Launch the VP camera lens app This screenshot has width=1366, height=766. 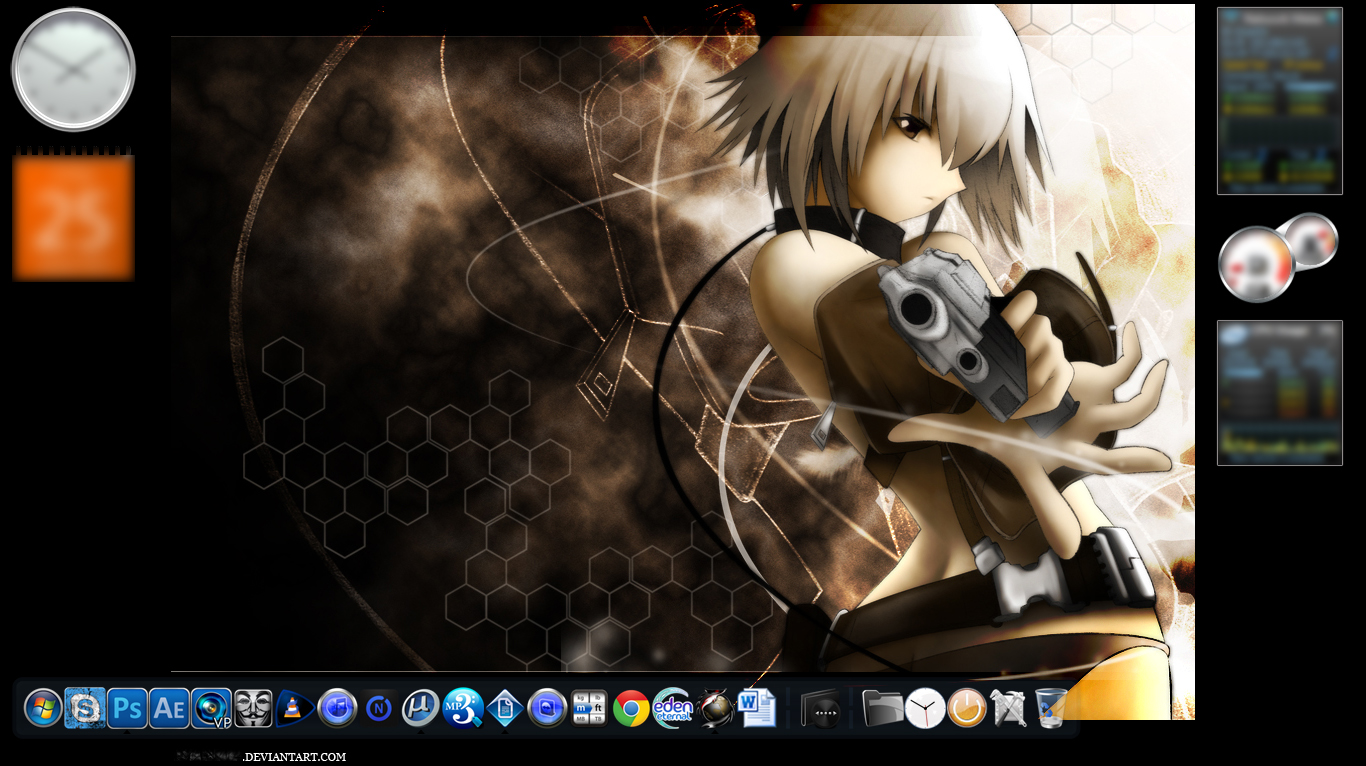pos(211,708)
